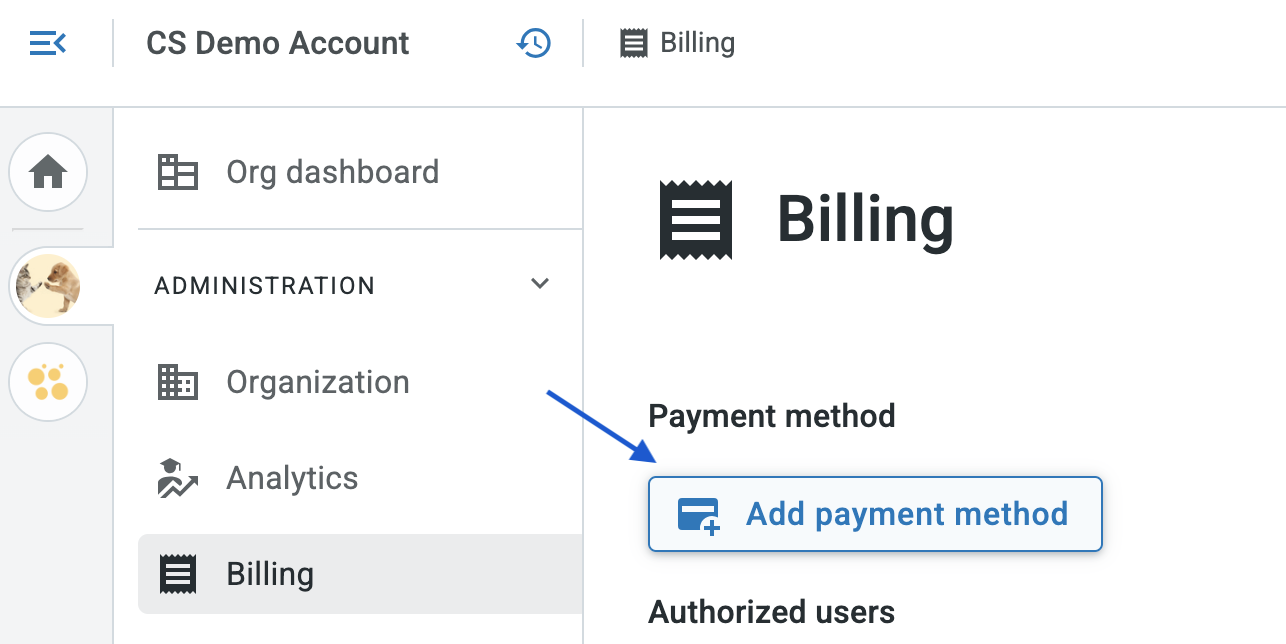Select the puppy avatar organization

[x=48, y=286]
